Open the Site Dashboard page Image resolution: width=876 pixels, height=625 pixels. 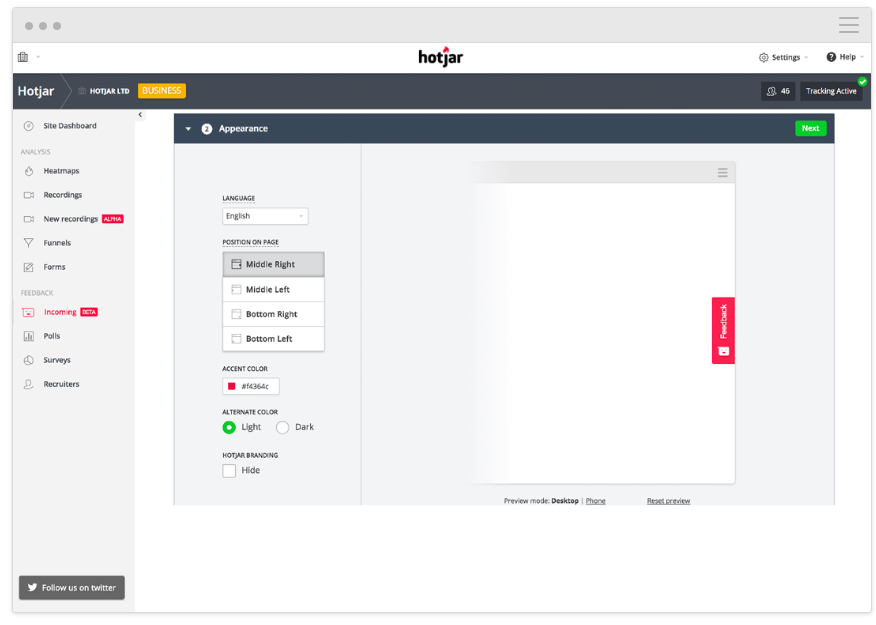click(70, 126)
